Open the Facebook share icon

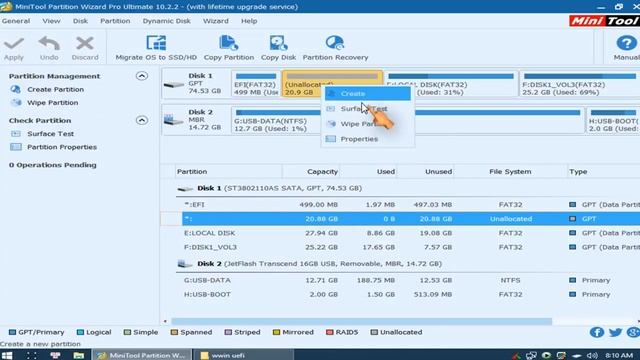[597, 332]
